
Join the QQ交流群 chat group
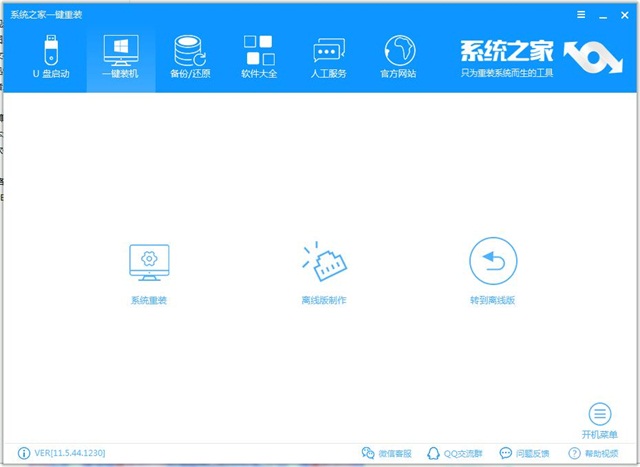tap(458, 453)
